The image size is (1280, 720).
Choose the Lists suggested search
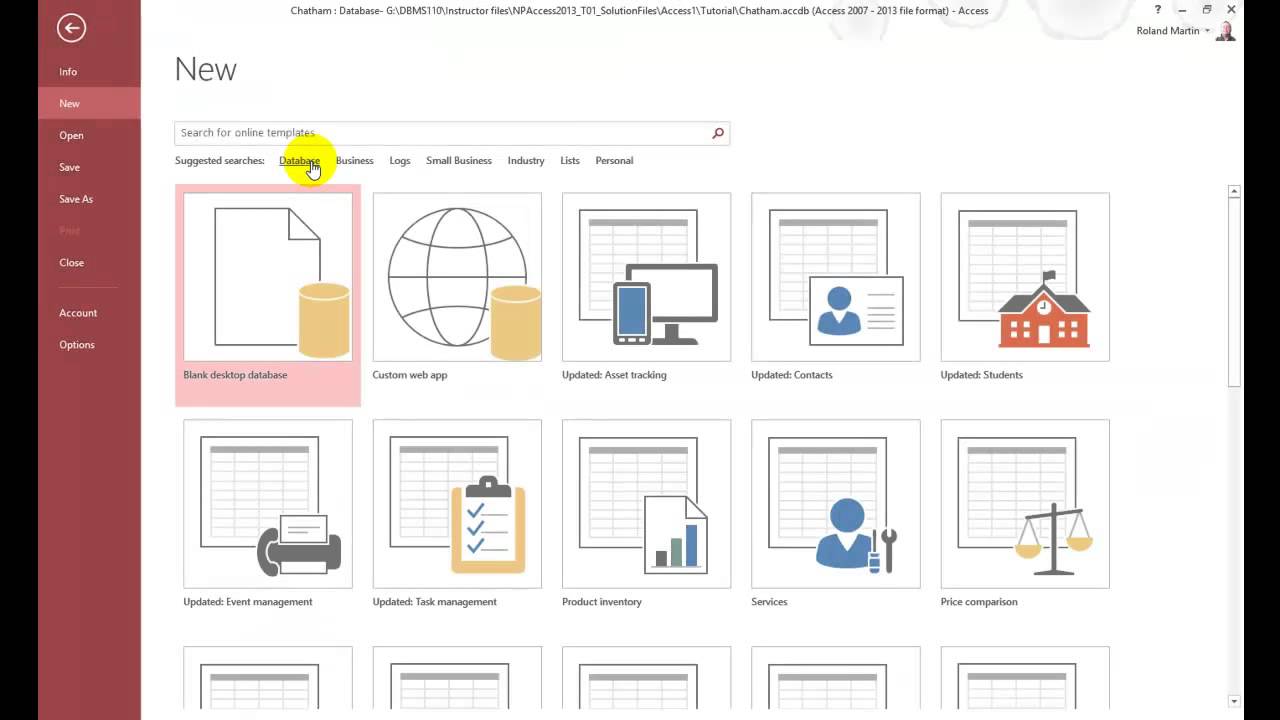(570, 161)
